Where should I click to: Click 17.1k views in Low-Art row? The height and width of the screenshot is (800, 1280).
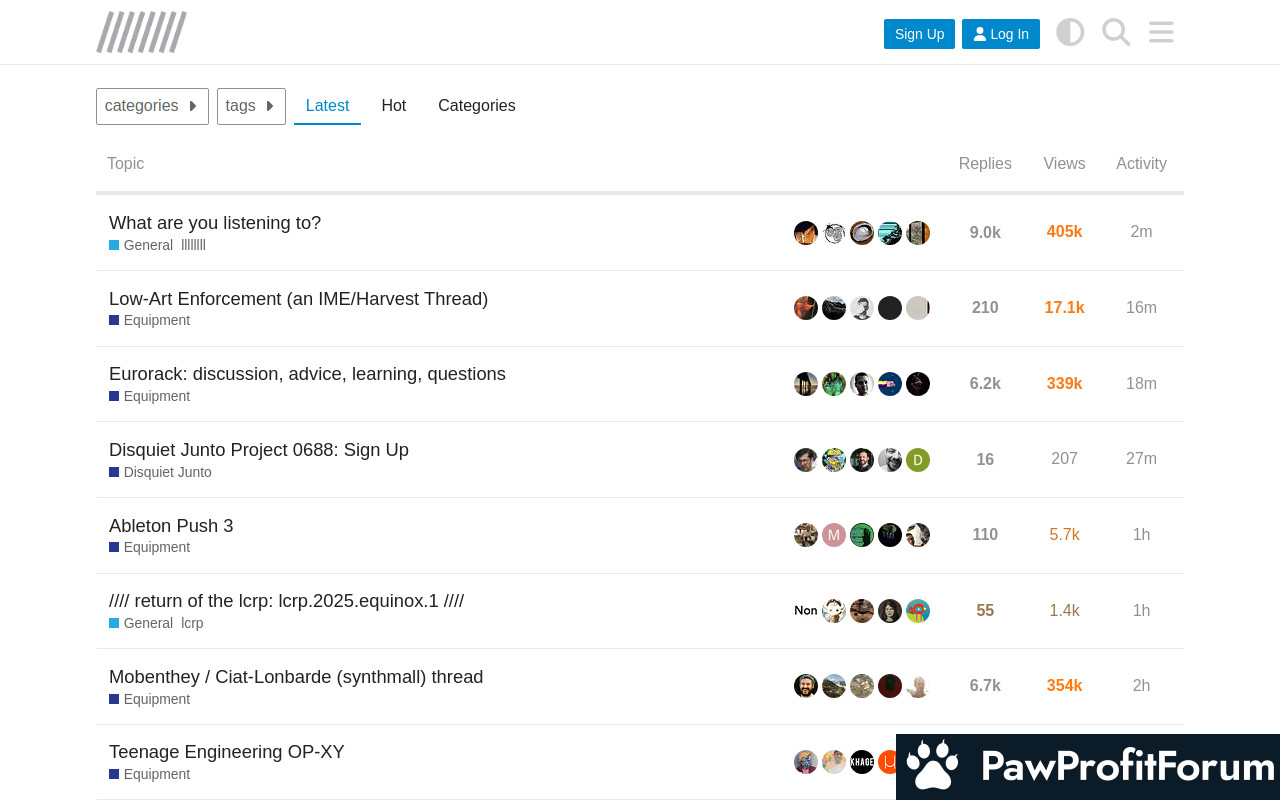(1064, 308)
